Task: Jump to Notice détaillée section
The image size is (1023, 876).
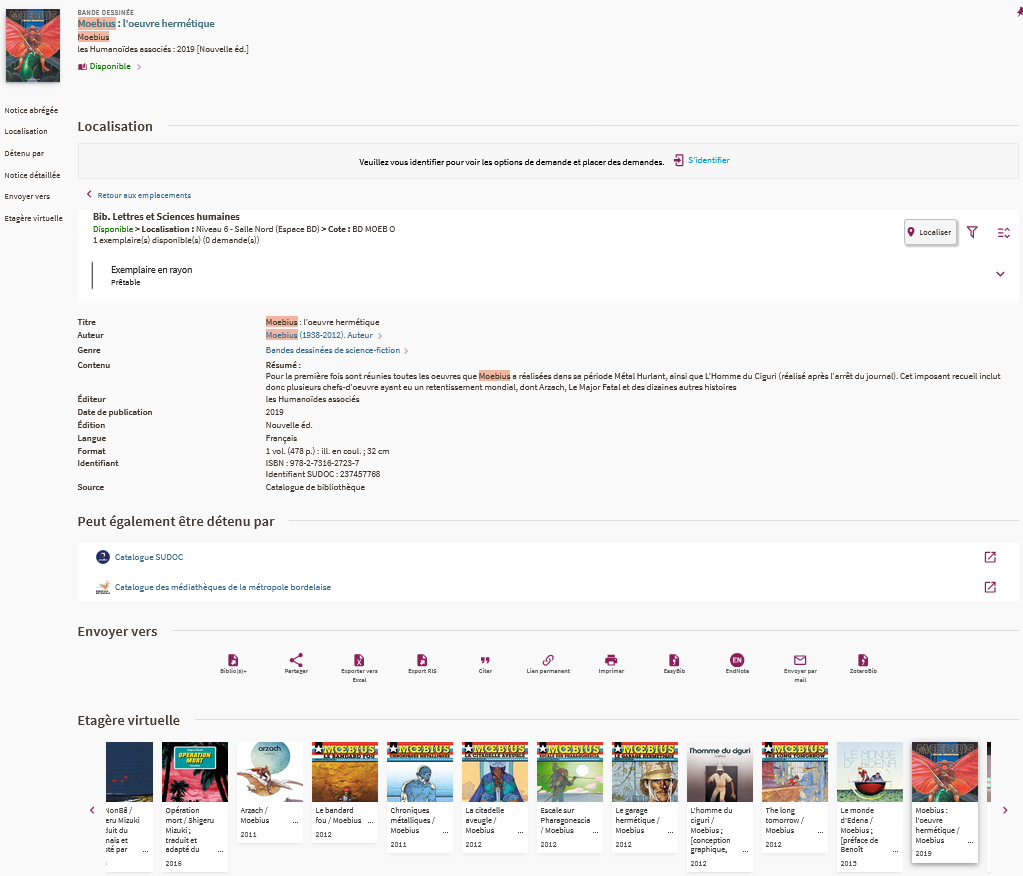Action: (32, 175)
